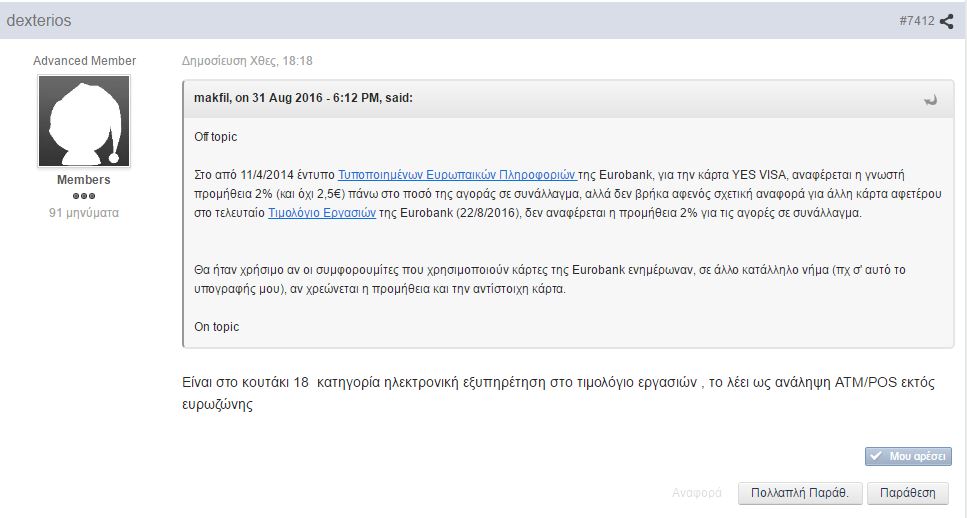Click the checkmark on Μου αρέσει button

(876, 456)
